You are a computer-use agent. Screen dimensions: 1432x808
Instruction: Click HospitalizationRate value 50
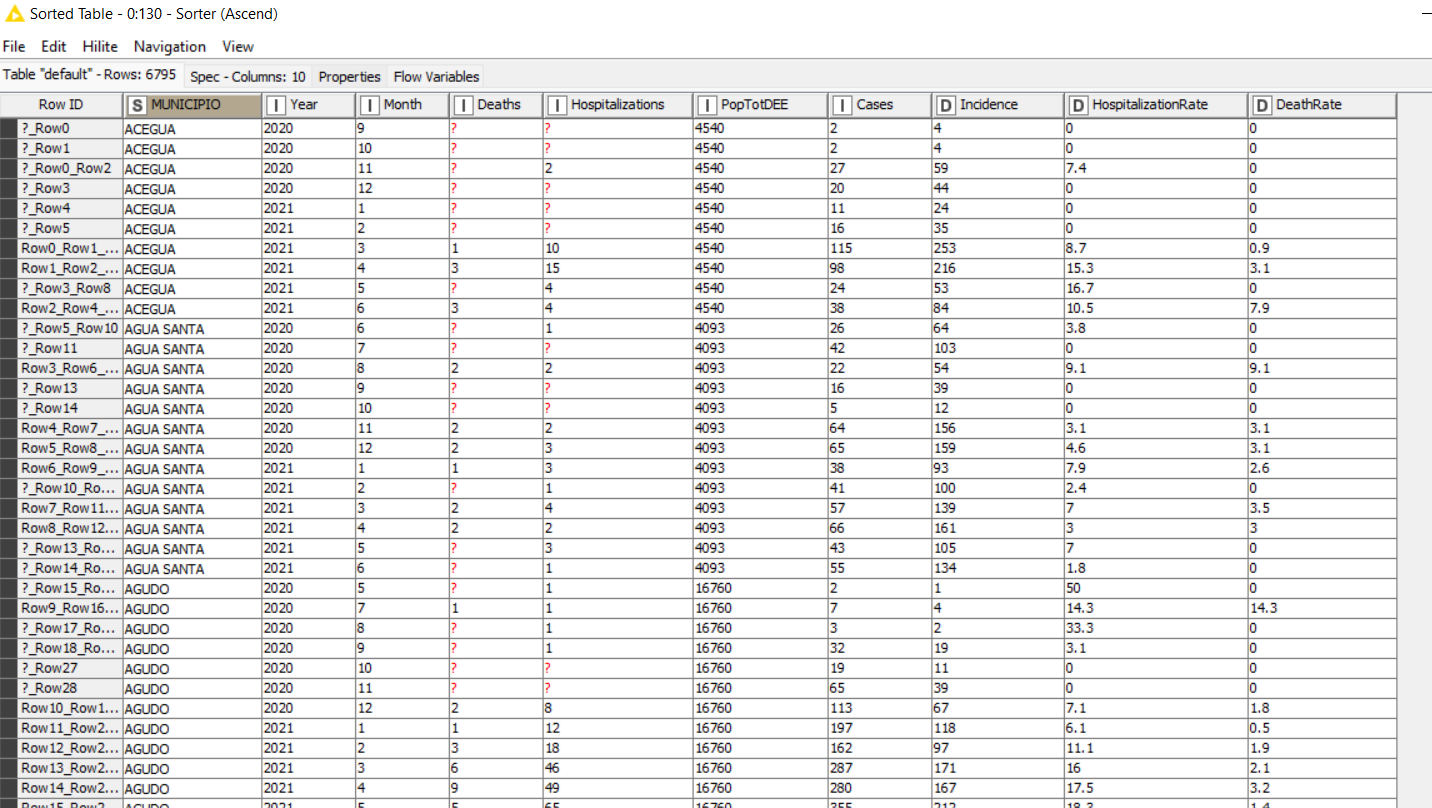tap(1156, 588)
